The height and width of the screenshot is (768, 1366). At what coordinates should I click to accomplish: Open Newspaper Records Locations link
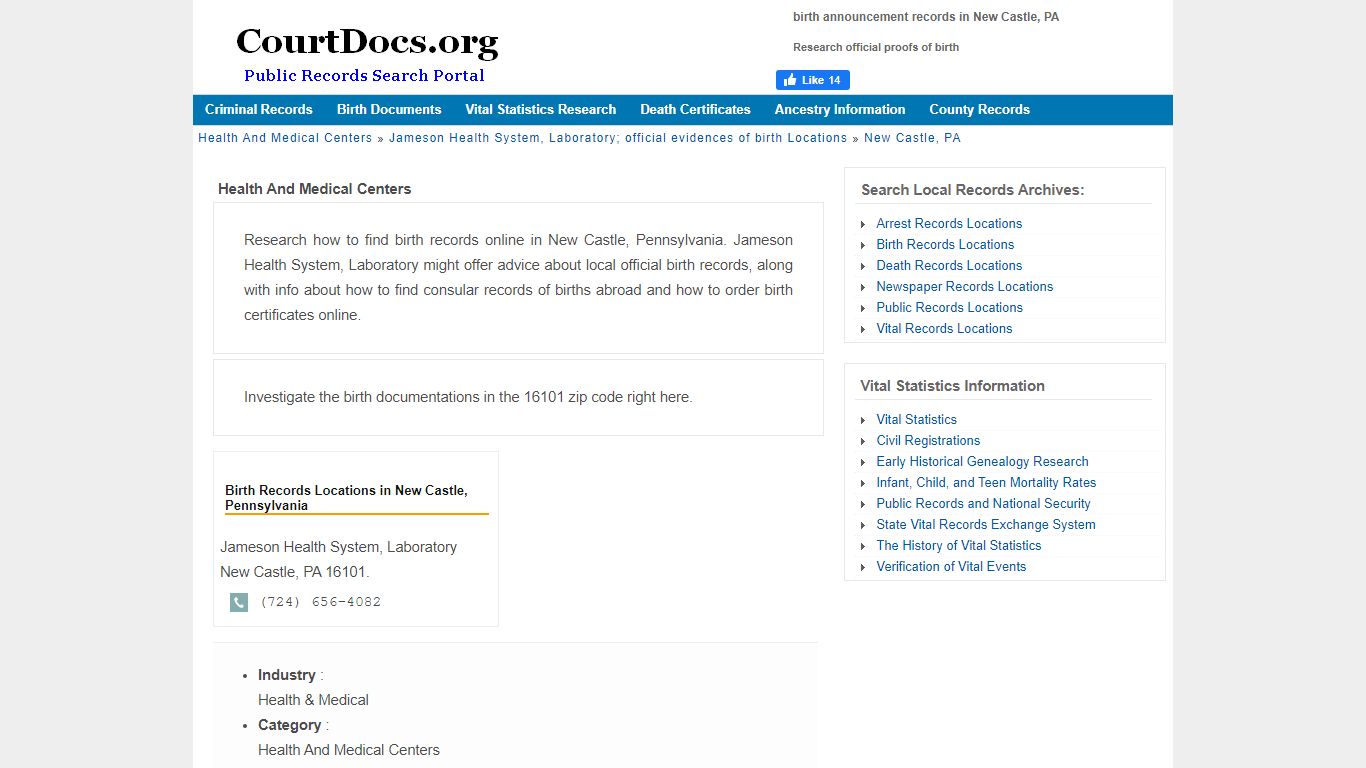[965, 287]
